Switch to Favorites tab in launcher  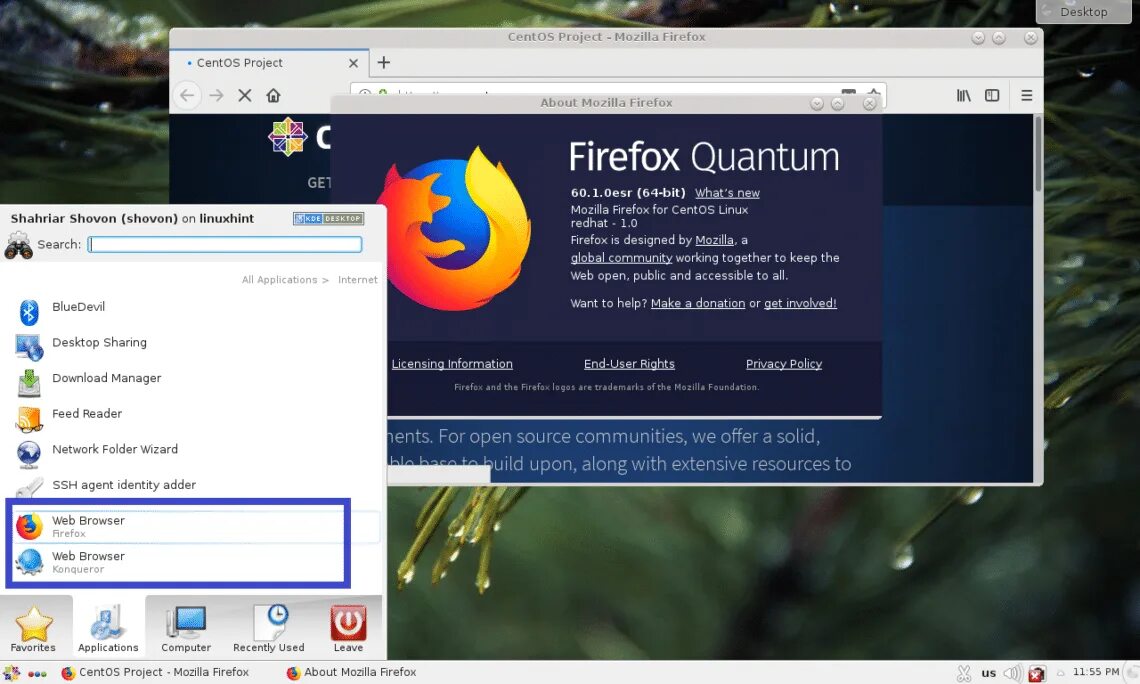[x=33, y=627]
